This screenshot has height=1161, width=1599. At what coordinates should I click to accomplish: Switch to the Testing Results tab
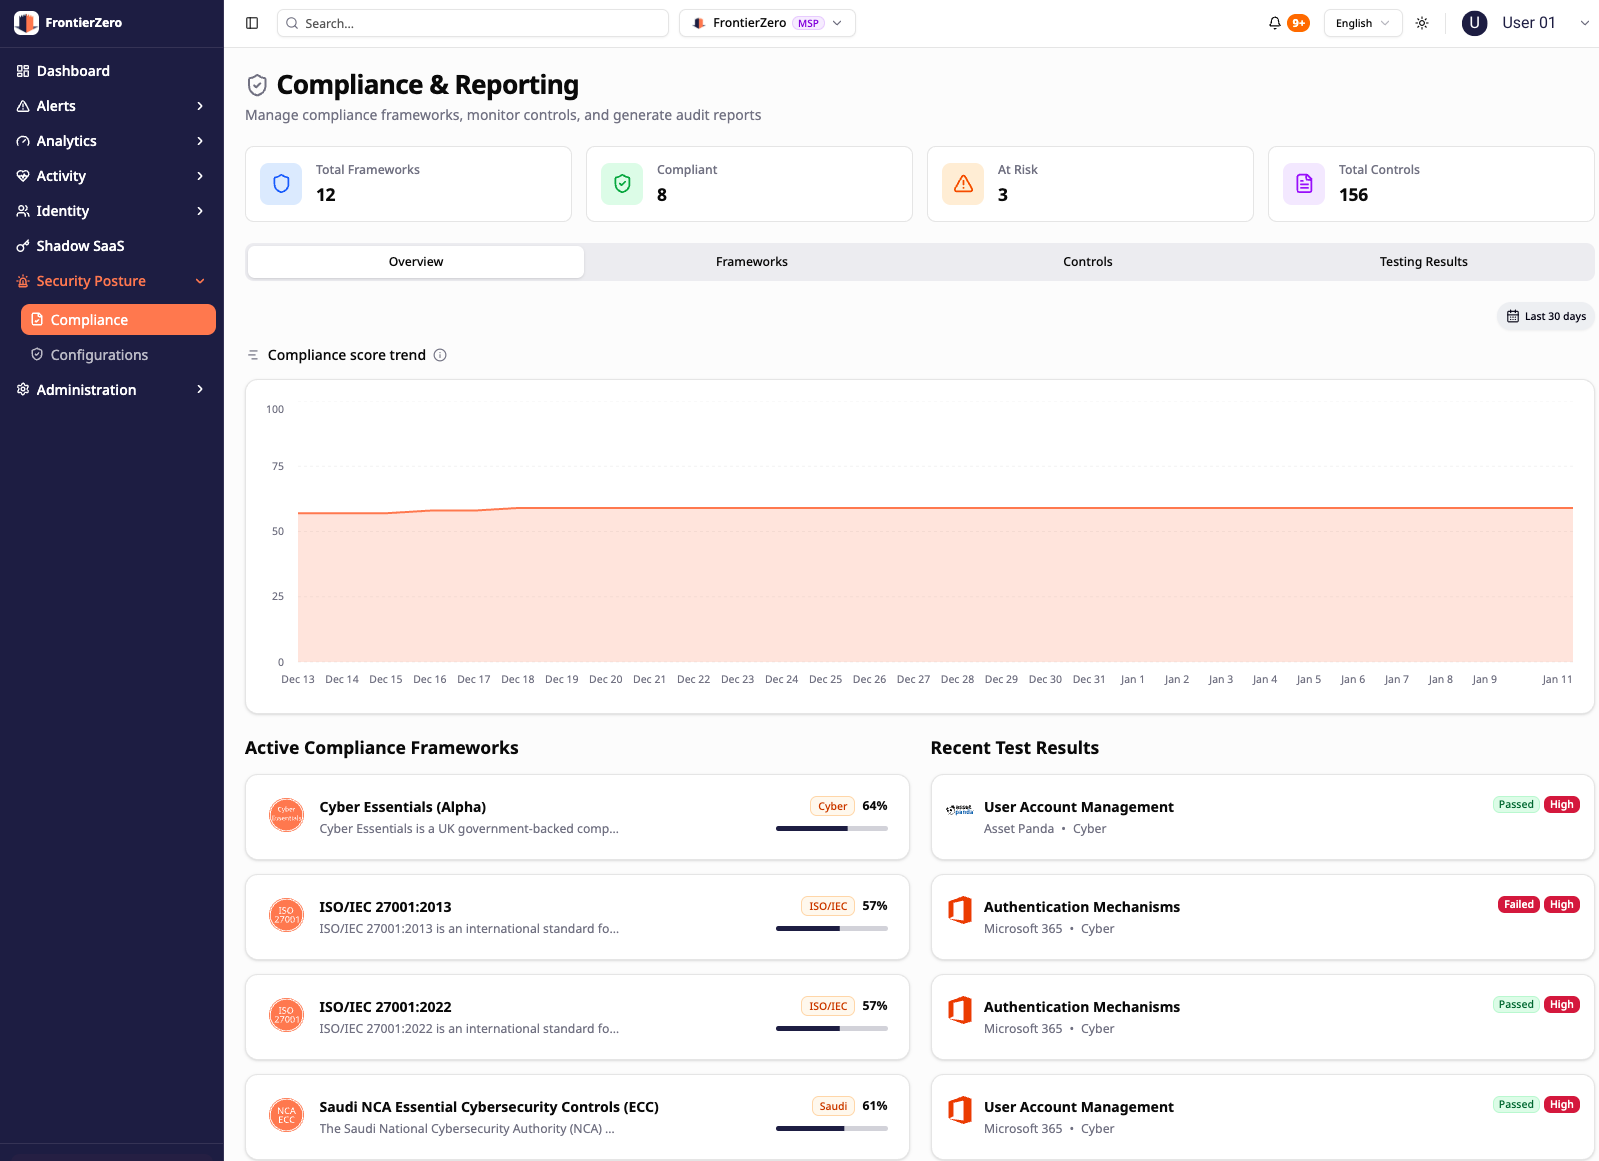point(1423,262)
